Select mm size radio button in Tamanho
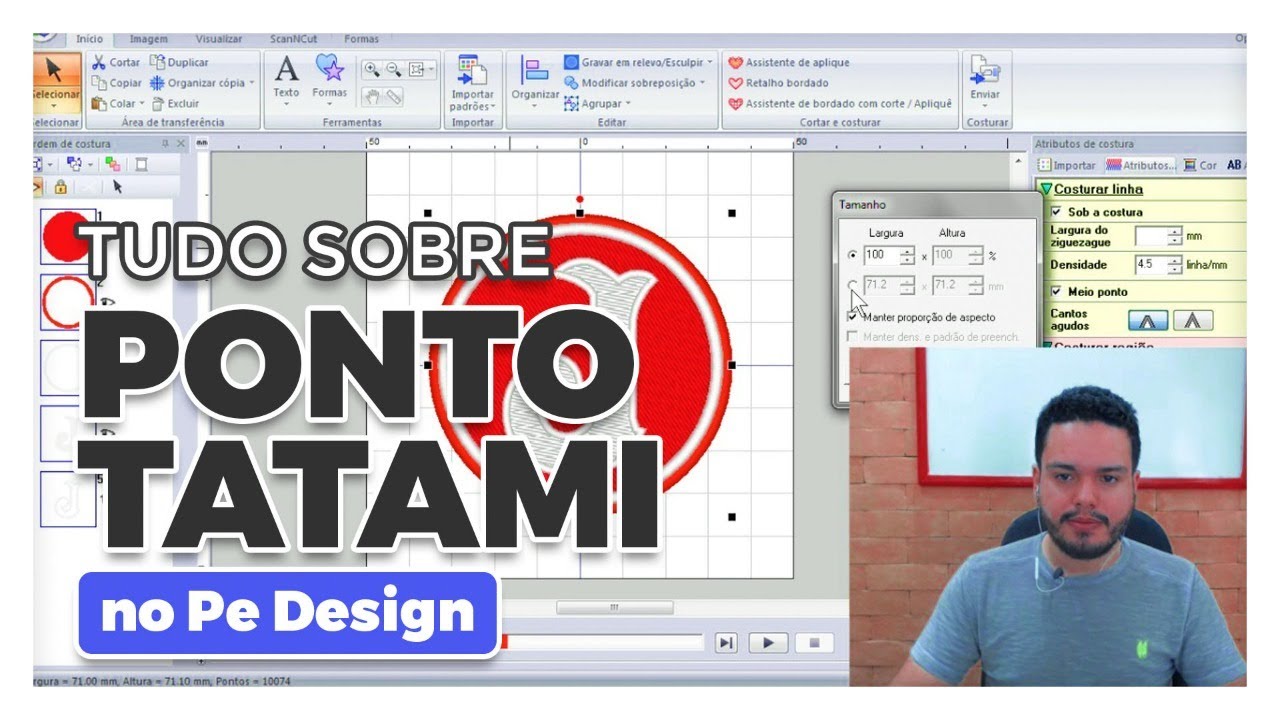Screen dimensions: 1280x720 click(x=852, y=286)
